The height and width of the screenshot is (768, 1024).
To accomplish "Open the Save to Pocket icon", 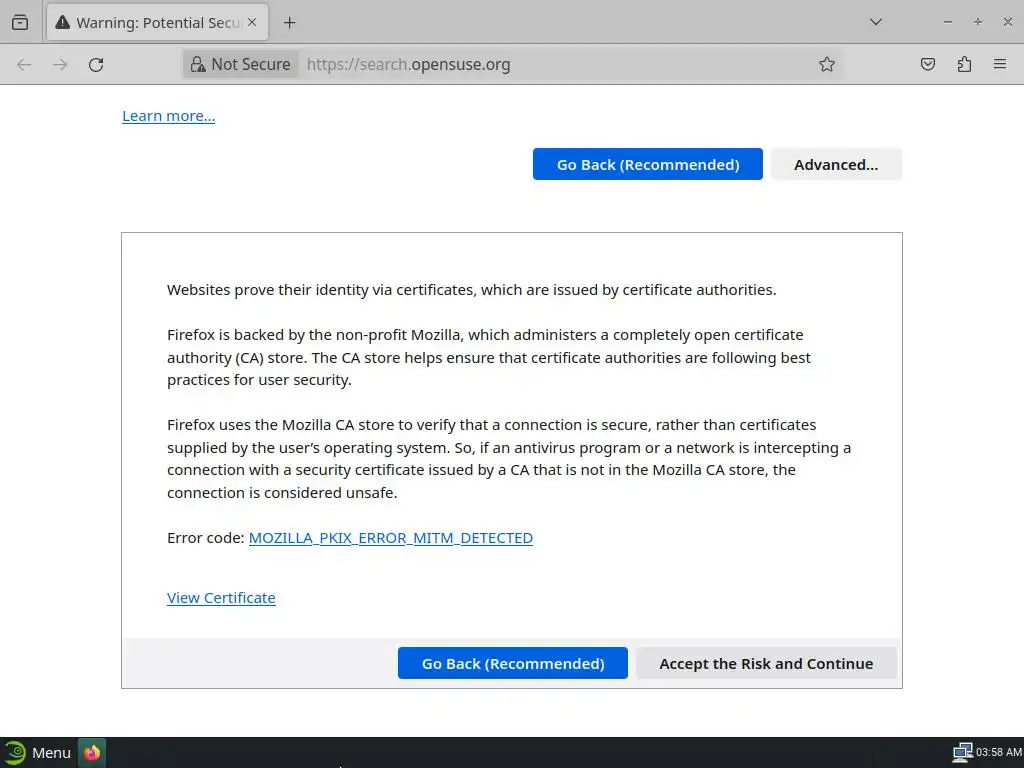I will coord(927,64).
